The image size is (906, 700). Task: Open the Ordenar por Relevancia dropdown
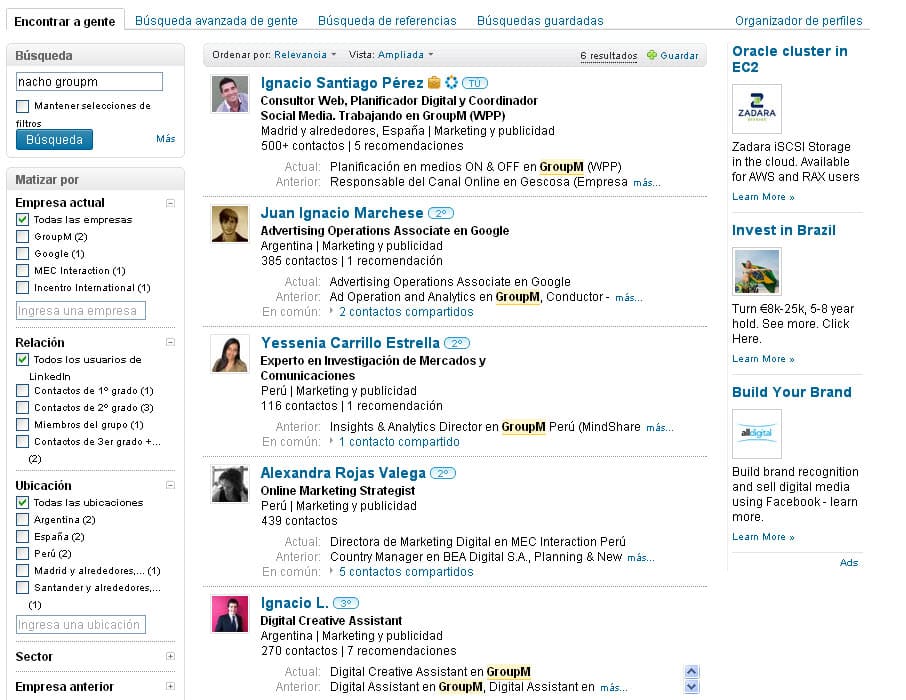pos(305,55)
